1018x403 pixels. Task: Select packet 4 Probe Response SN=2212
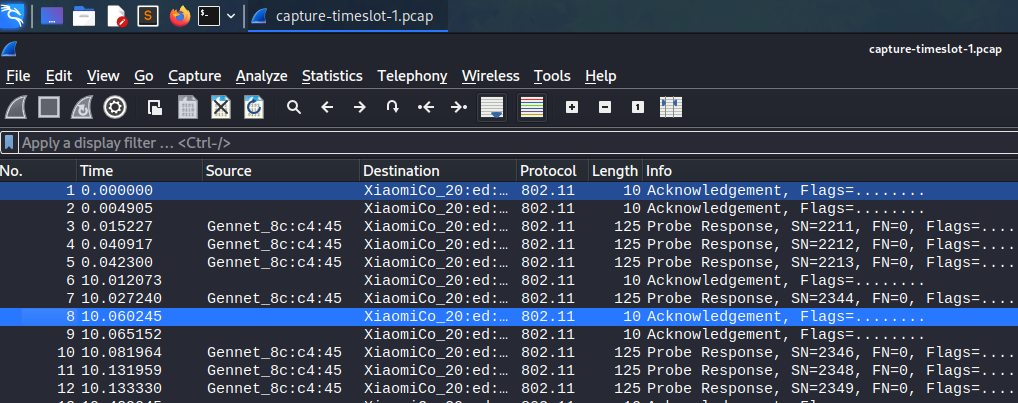(509, 245)
